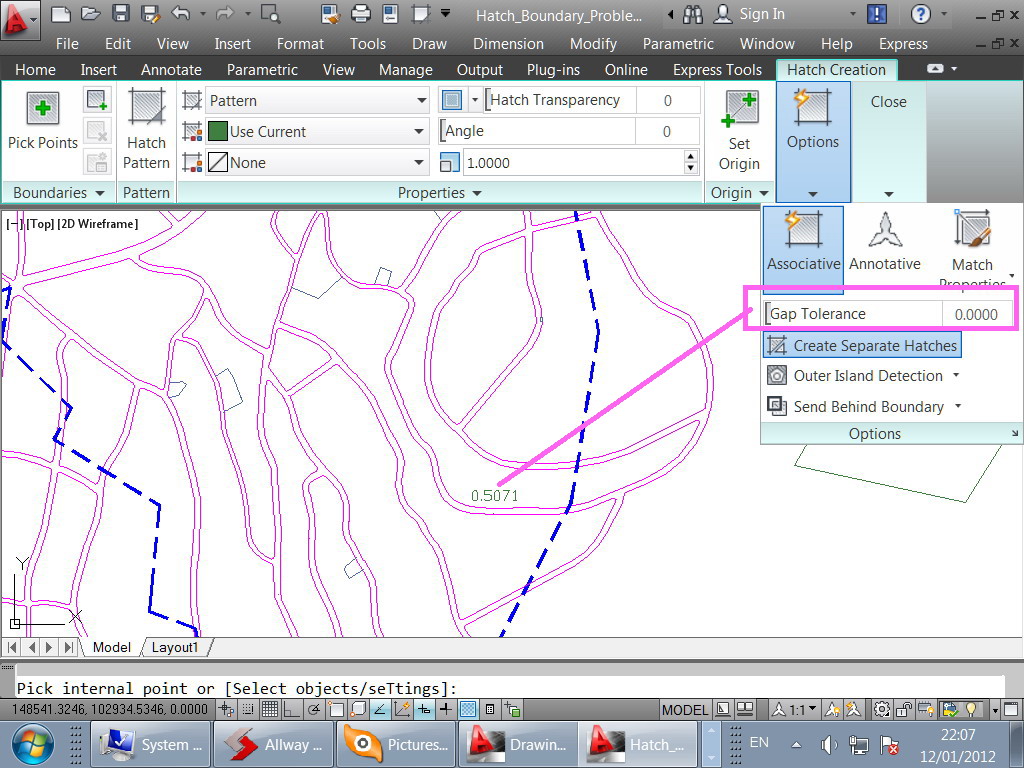Toggle Polar Tracking in status bar

[314, 709]
